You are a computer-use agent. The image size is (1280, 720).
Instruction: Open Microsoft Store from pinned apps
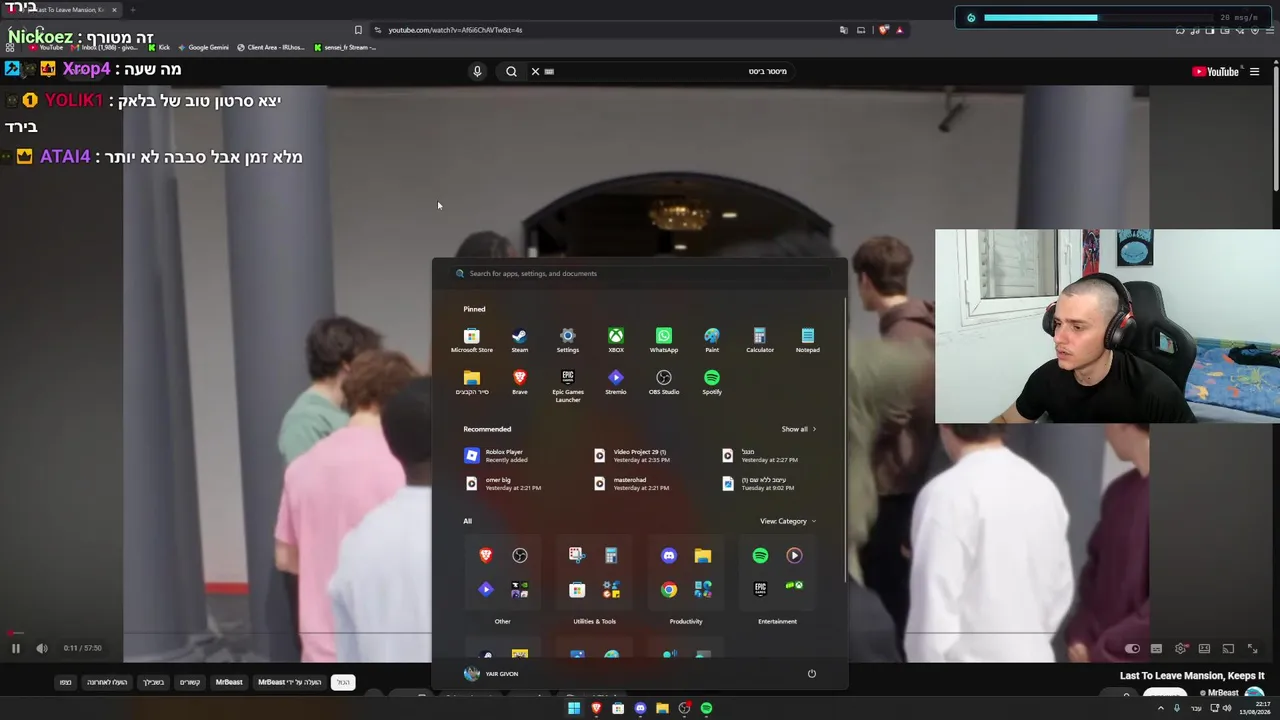(x=472, y=340)
